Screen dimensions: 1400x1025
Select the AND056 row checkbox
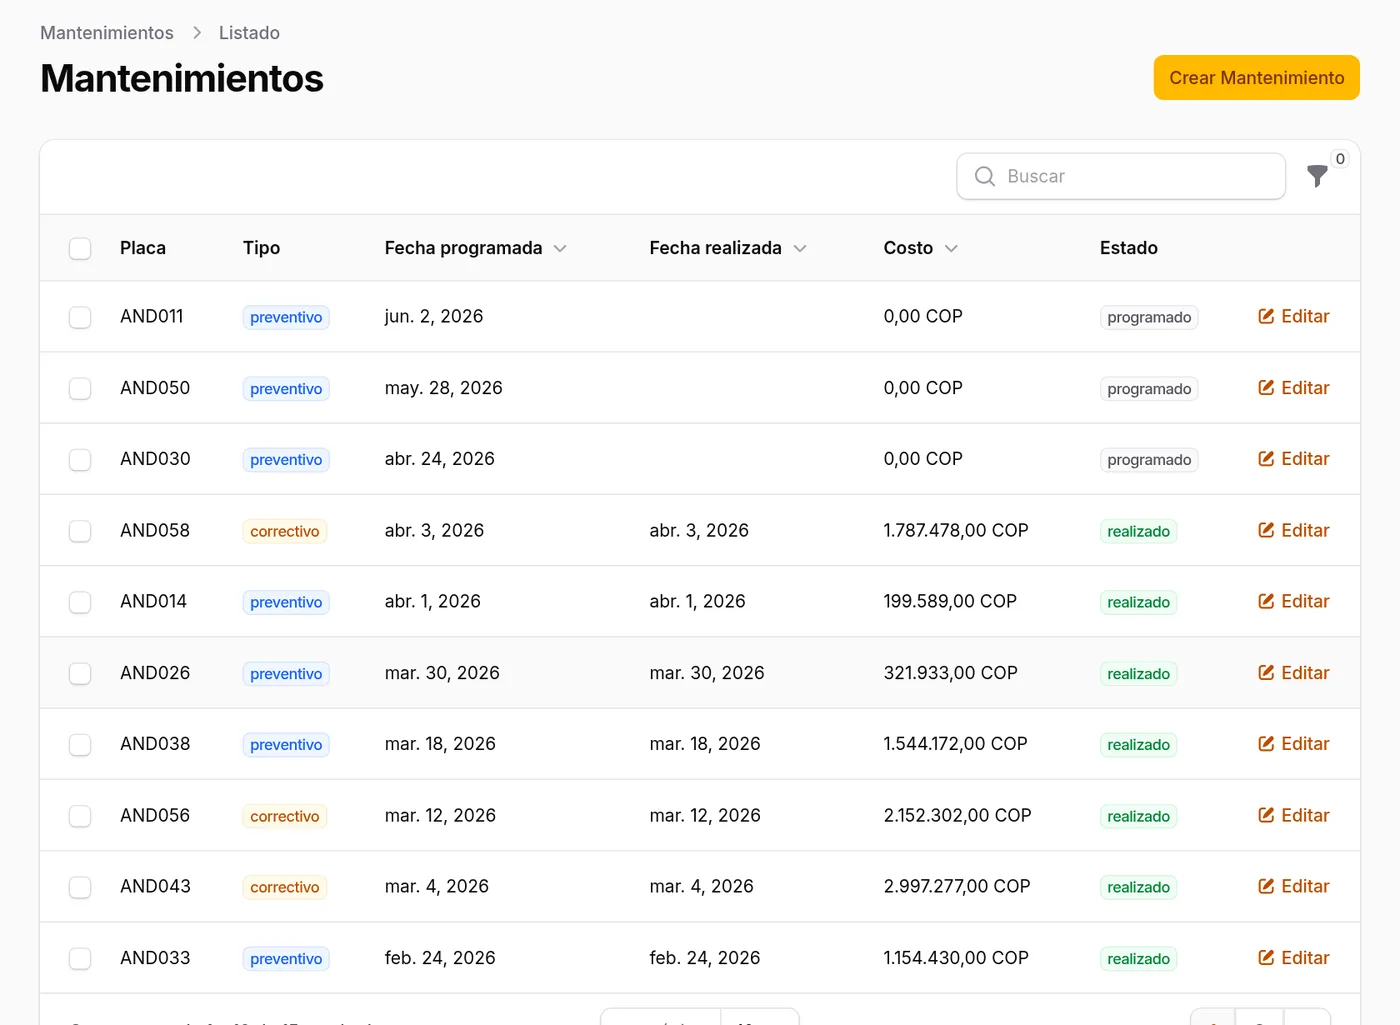coord(80,816)
